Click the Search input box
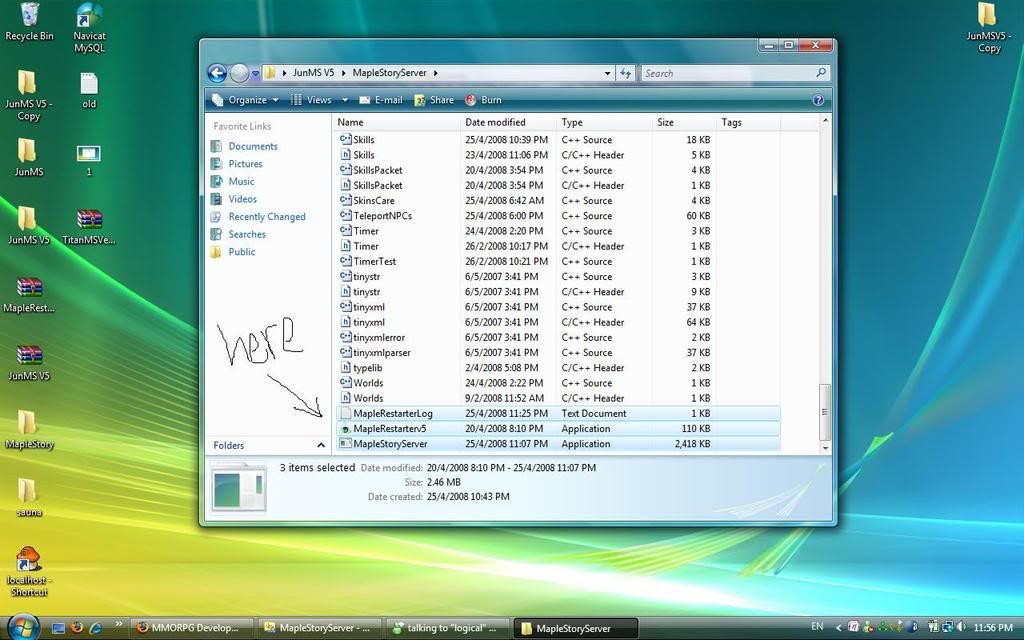 (x=734, y=73)
